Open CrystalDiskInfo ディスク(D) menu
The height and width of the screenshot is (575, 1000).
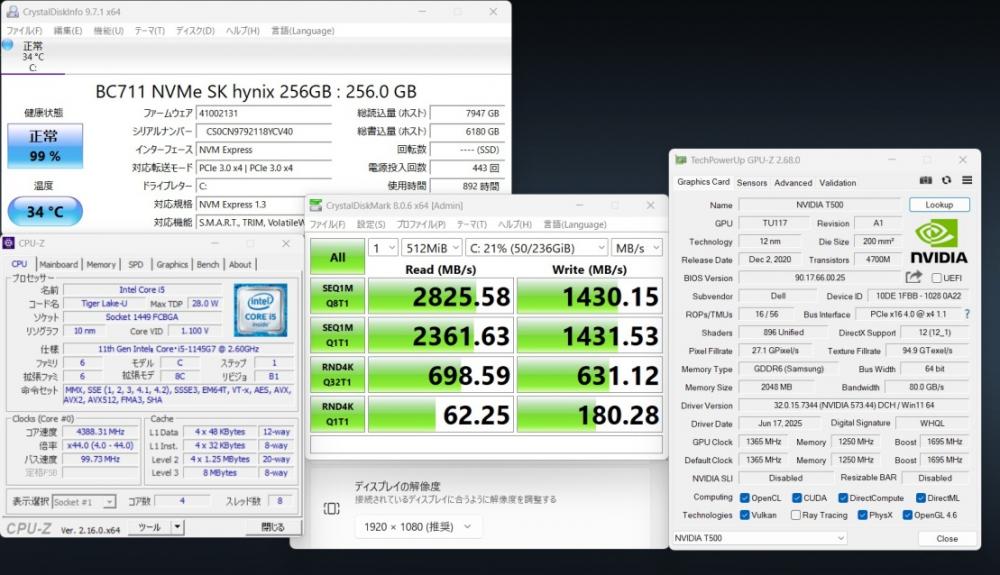(195, 31)
